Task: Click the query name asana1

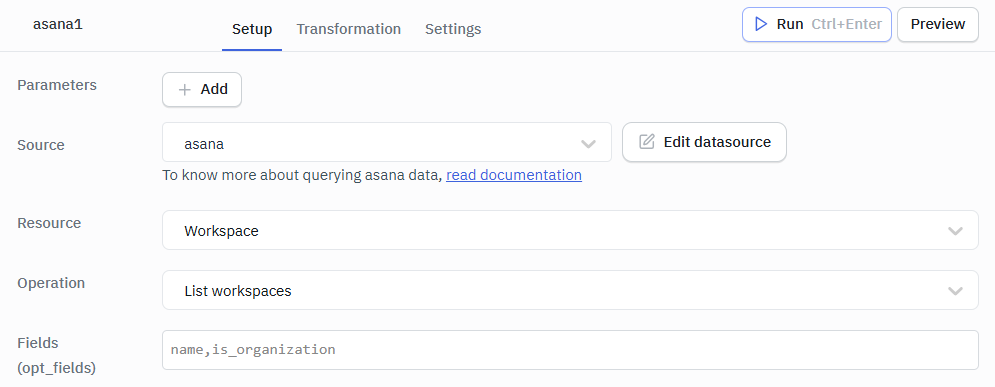Action: (x=58, y=25)
